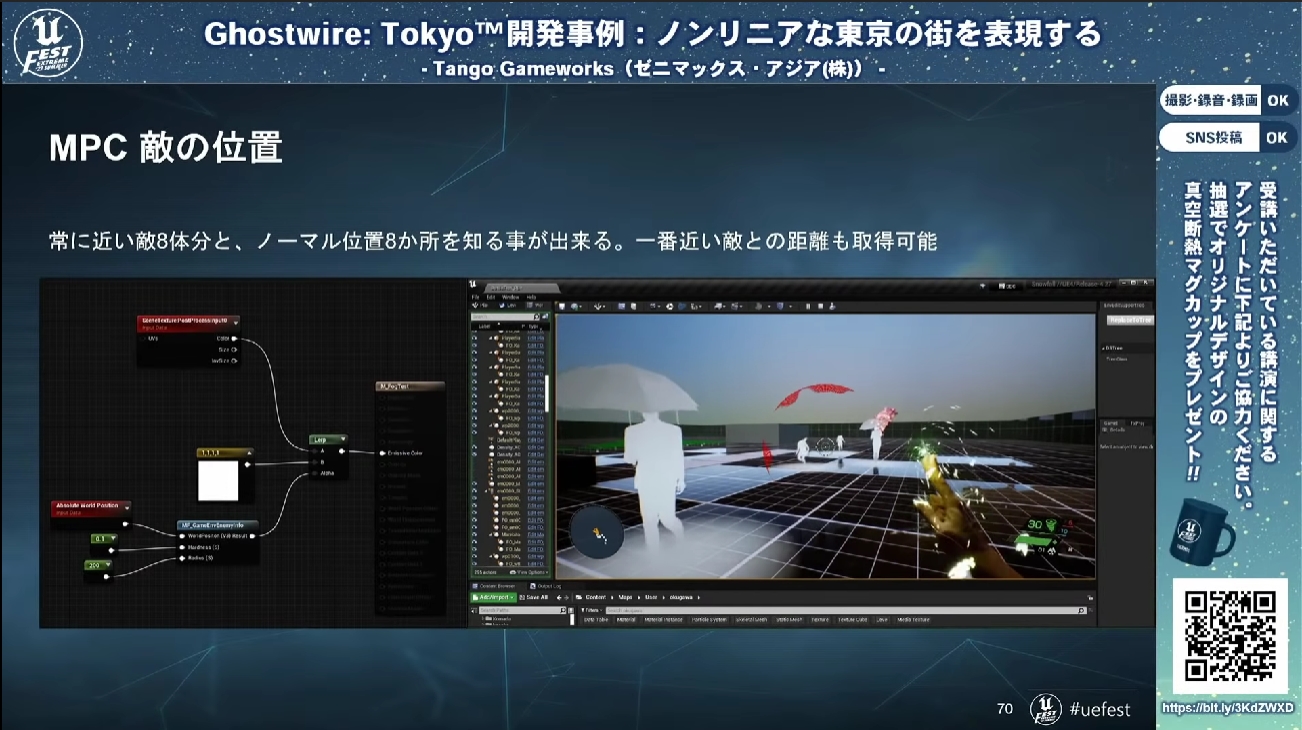The height and width of the screenshot is (730, 1302).
Task: Click the outliner search magnifier icon
Action: pos(537,317)
